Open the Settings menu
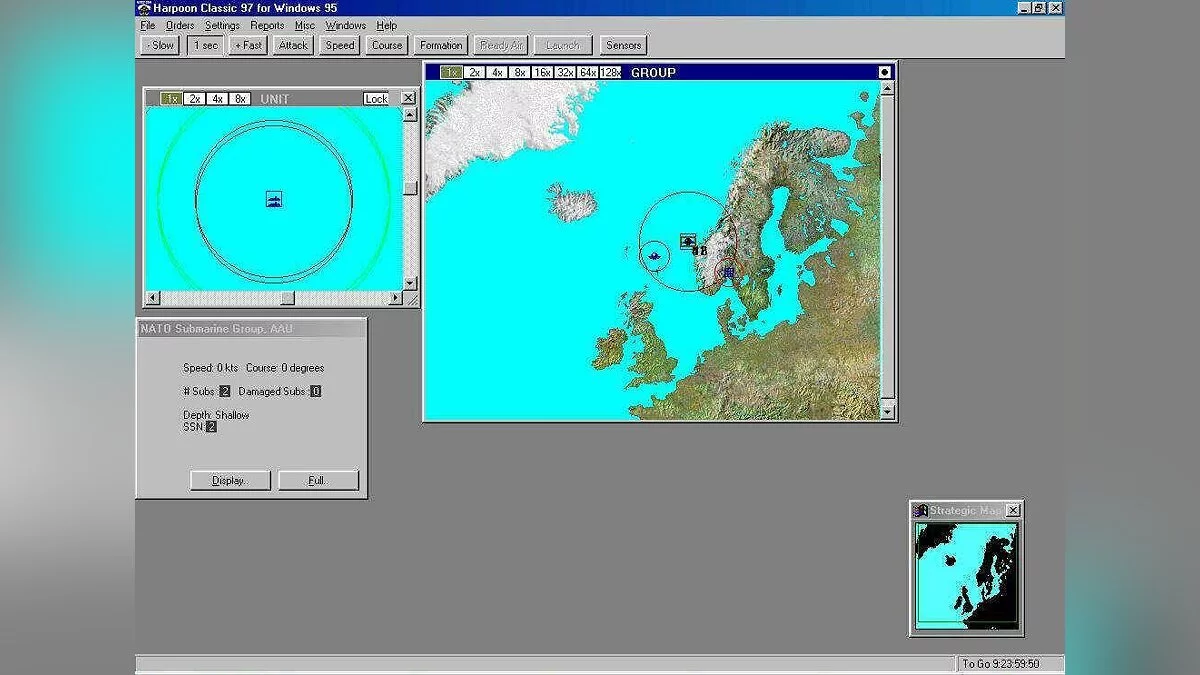Image resolution: width=1200 pixels, height=675 pixels. [222, 25]
